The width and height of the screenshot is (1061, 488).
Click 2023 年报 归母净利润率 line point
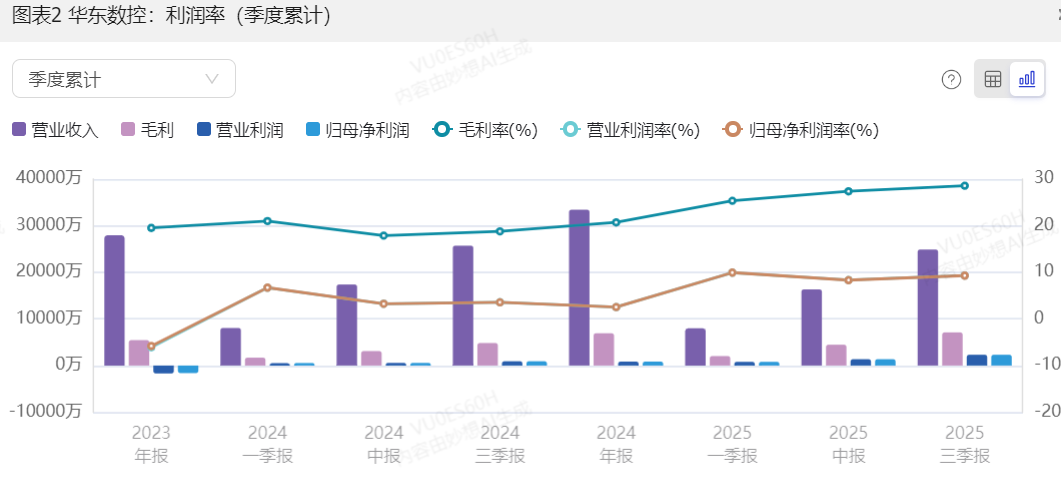tap(151, 346)
